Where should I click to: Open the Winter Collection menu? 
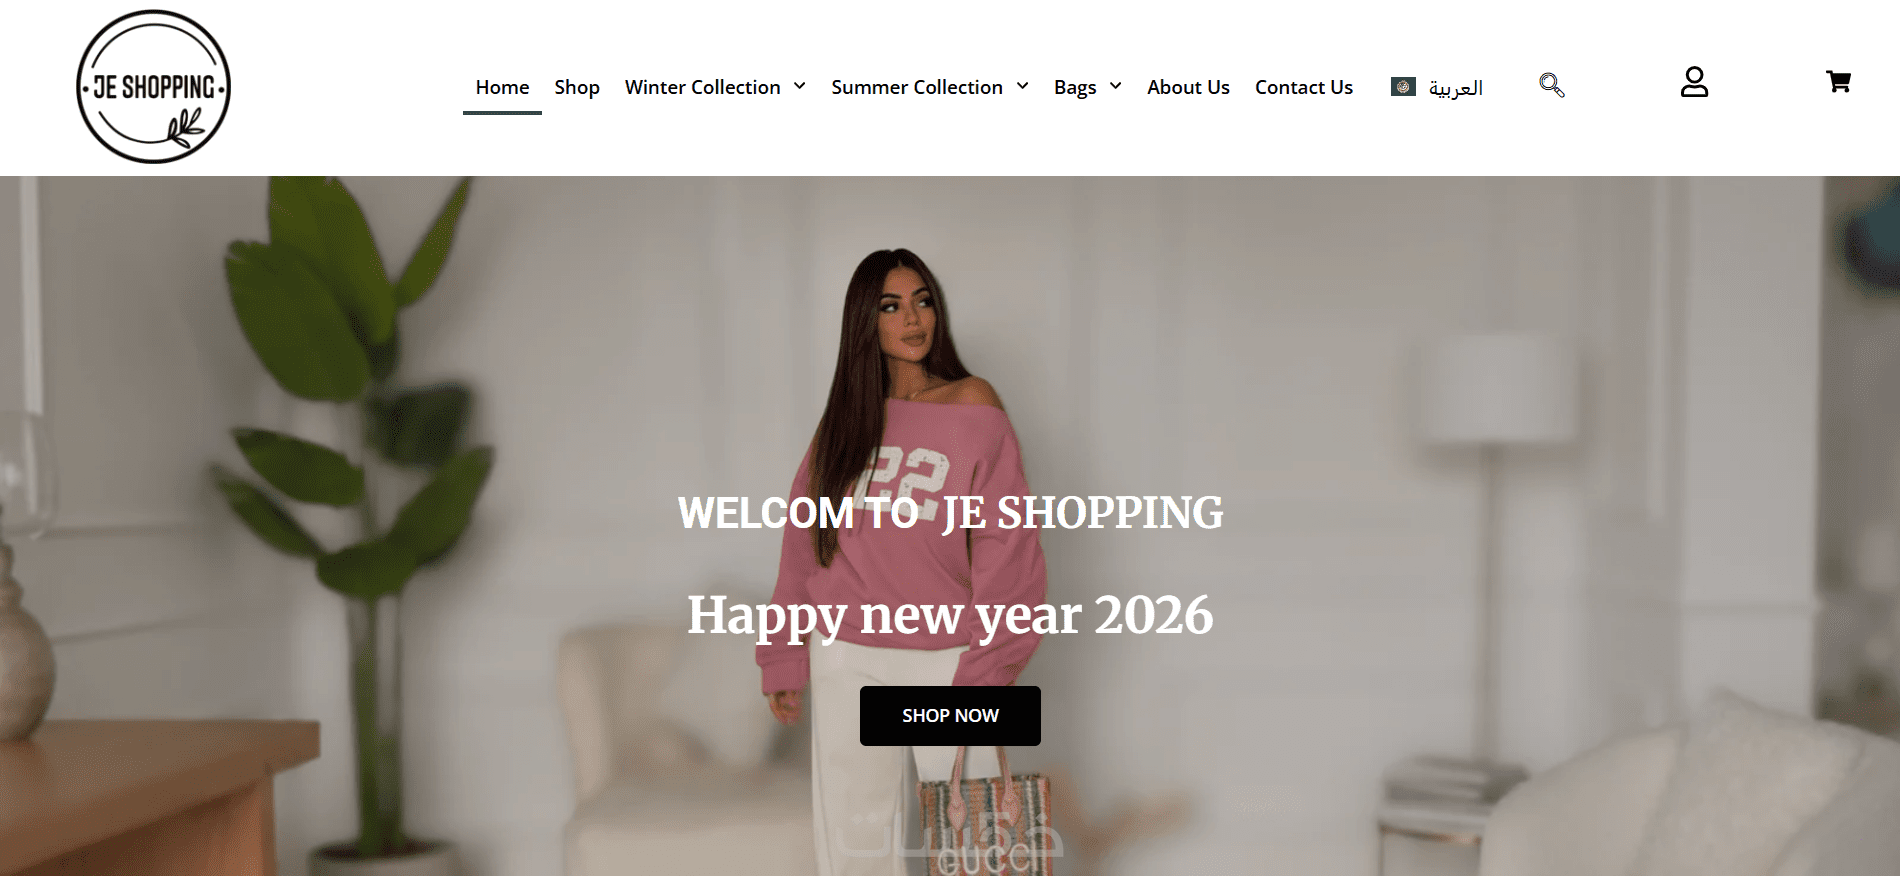[702, 87]
